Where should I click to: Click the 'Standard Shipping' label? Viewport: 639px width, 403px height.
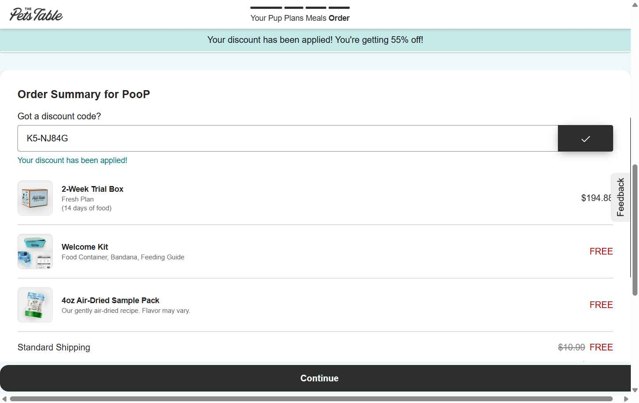[54, 347]
